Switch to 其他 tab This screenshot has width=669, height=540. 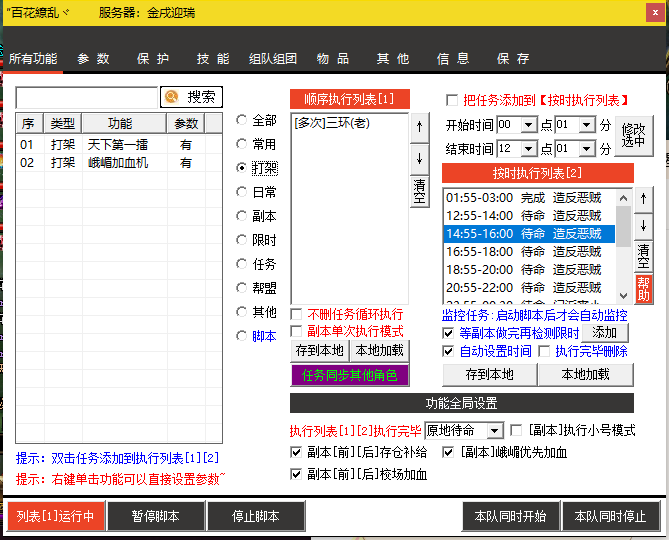point(393,59)
